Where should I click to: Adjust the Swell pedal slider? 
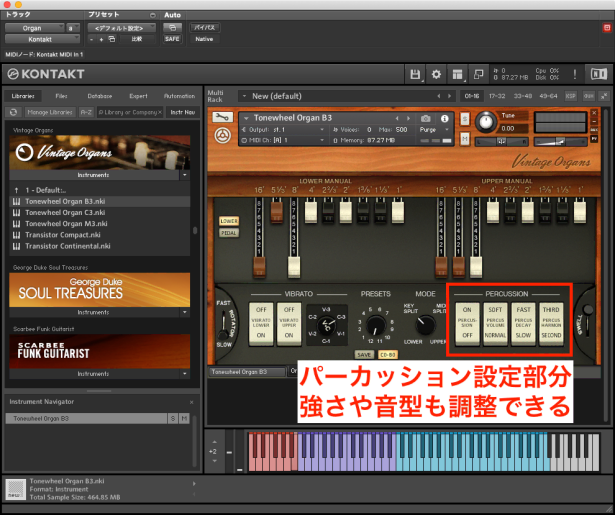click(587, 320)
